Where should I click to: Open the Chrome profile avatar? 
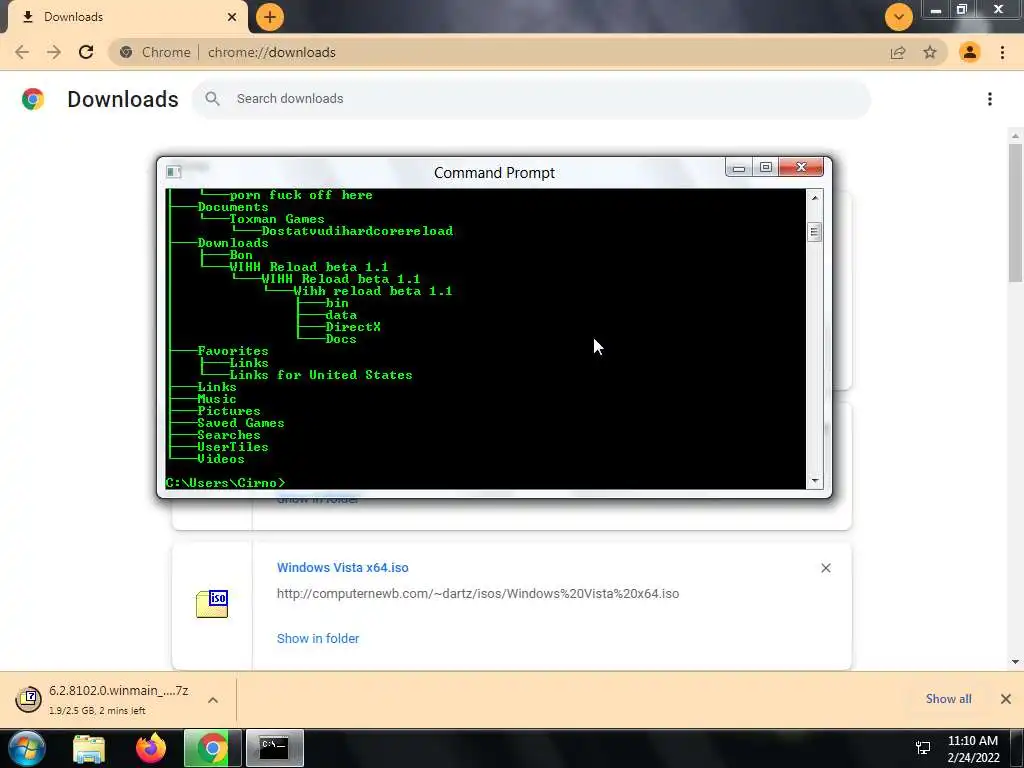click(x=970, y=52)
